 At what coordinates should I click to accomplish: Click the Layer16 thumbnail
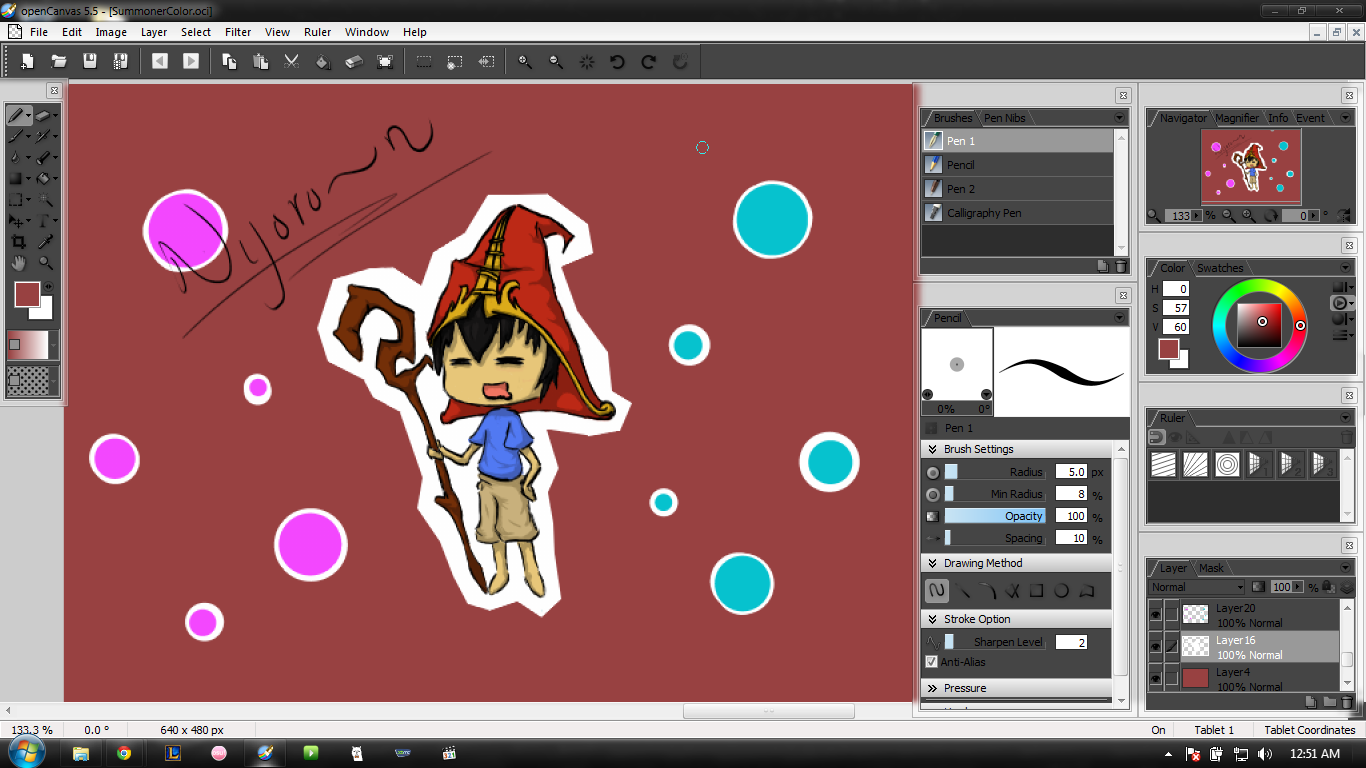(1196, 646)
